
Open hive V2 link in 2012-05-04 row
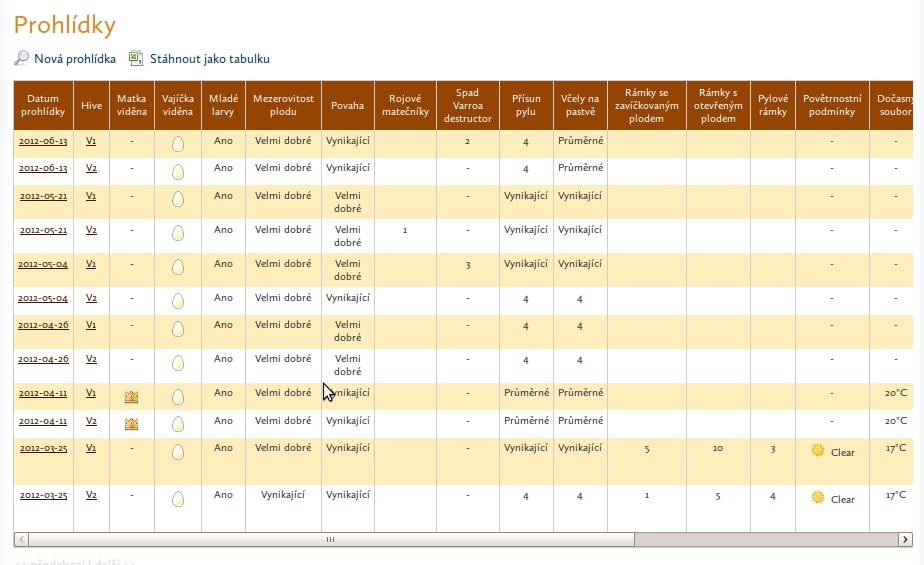pos(91,298)
